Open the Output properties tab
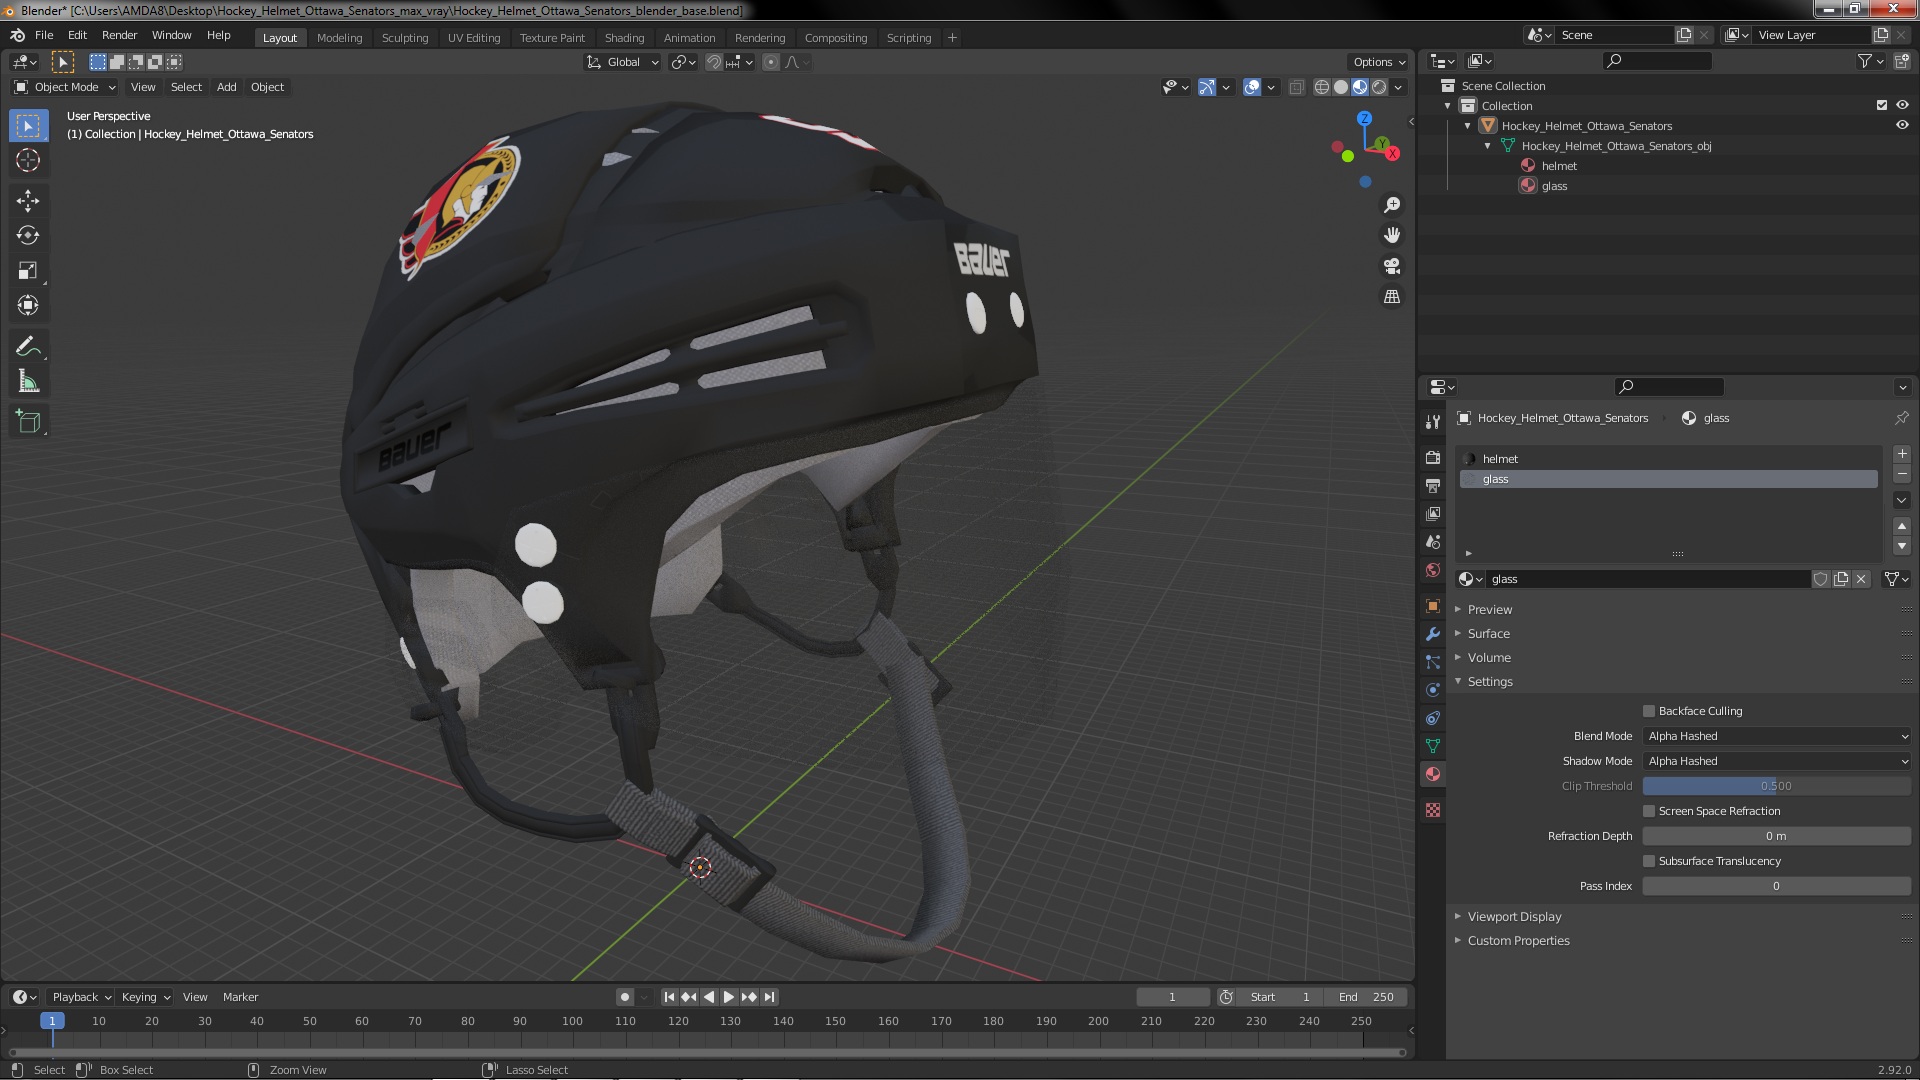The width and height of the screenshot is (1920, 1080). (1433, 485)
